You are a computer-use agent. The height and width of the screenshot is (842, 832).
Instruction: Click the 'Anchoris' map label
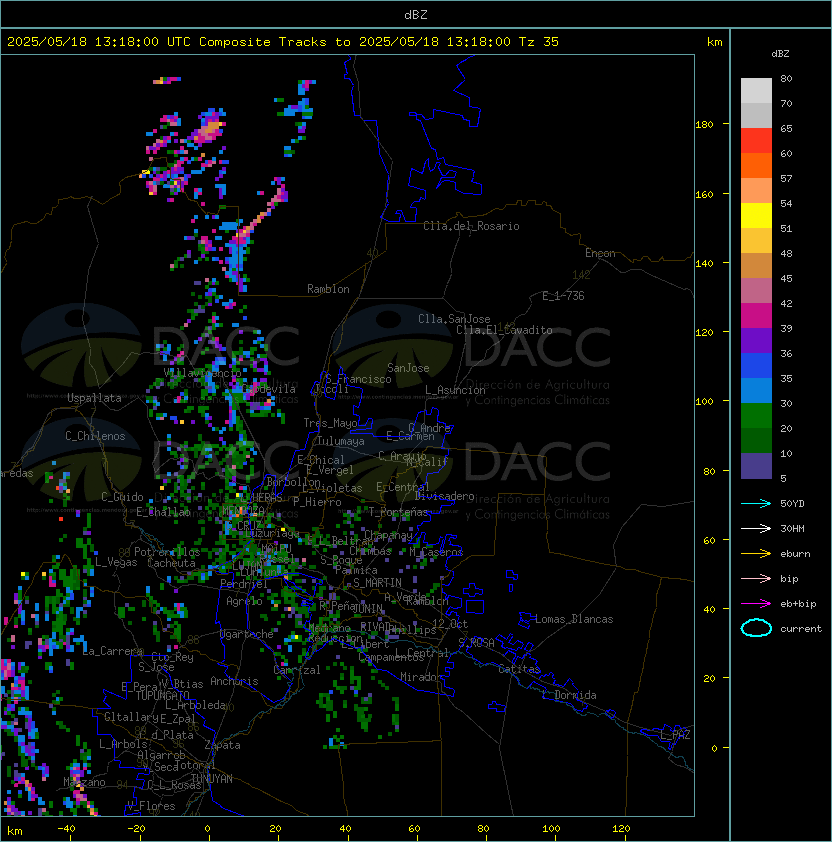point(234,681)
